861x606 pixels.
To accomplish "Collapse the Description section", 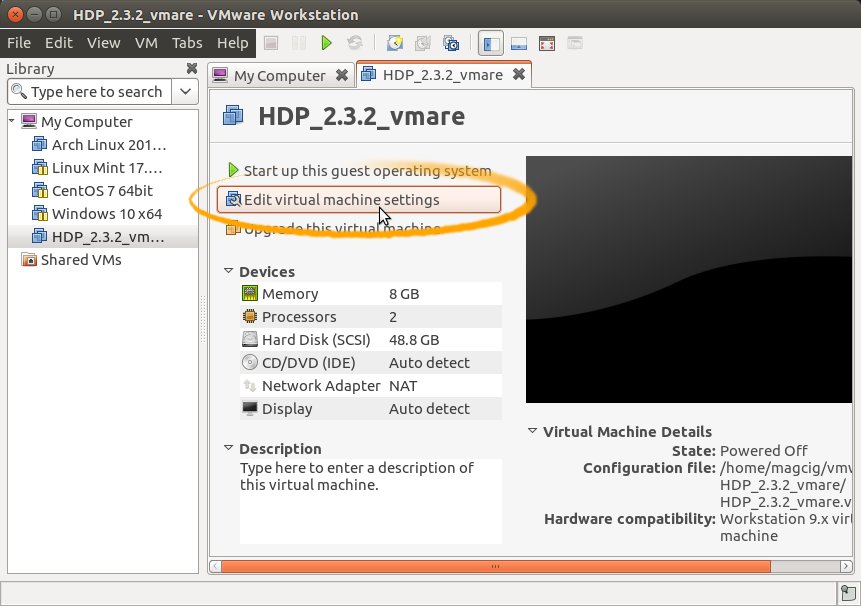I will pyautogui.click(x=228, y=448).
